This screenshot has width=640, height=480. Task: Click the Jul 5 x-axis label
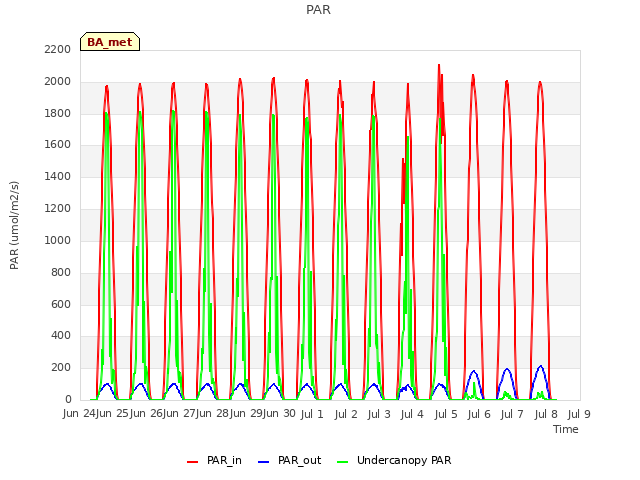coord(446,414)
